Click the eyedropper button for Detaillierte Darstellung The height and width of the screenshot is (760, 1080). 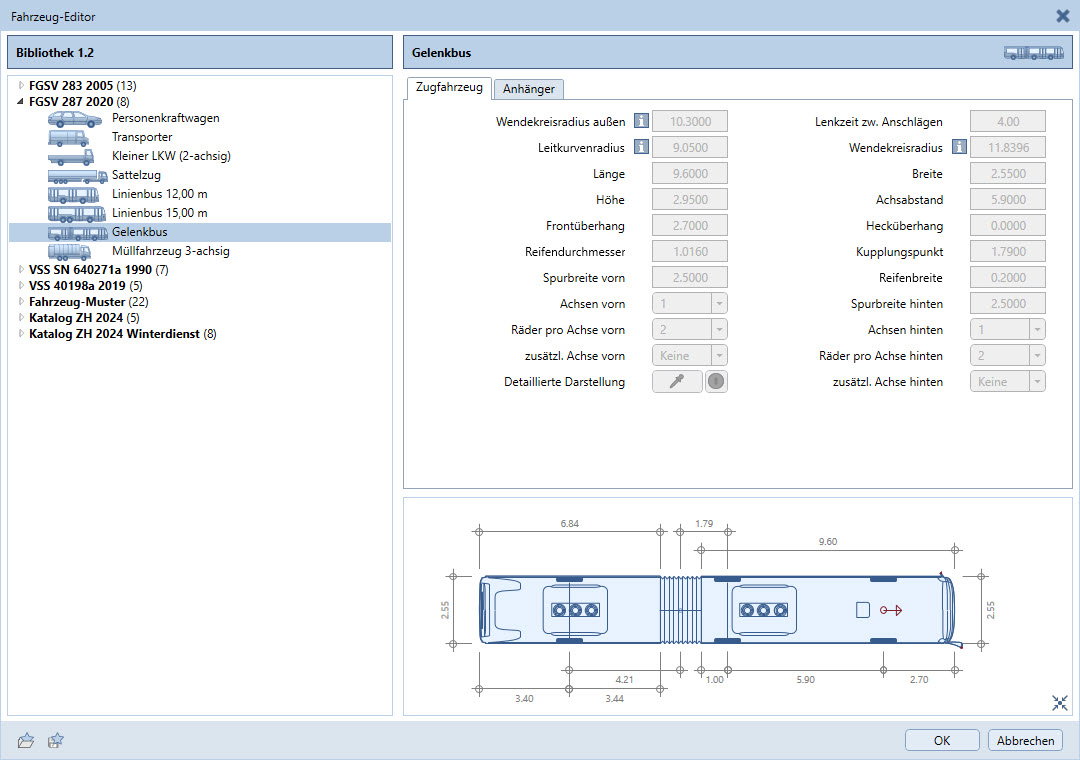(677, 381)
